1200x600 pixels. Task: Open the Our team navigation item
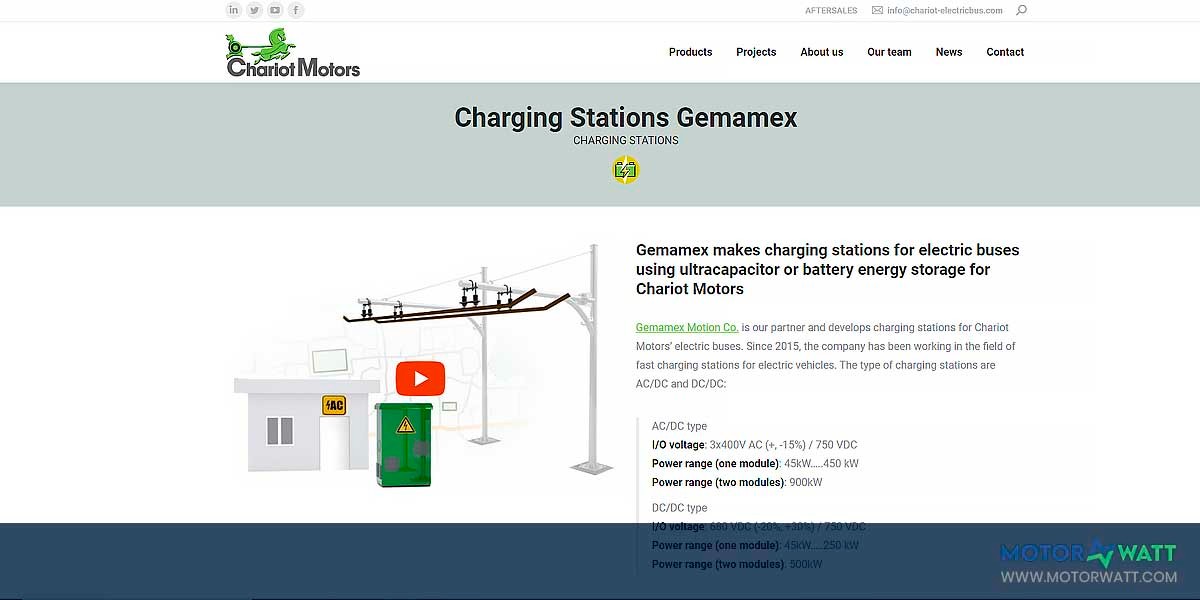889,52
